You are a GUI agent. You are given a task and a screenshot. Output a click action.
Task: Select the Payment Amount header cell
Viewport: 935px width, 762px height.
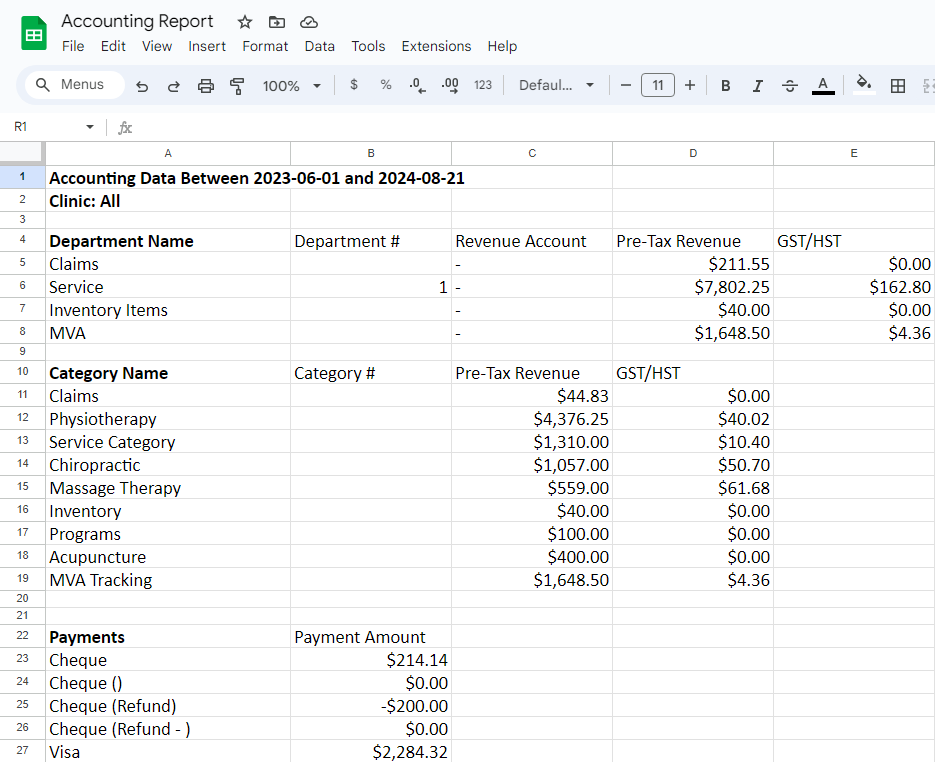pyautogui.click(x=371, y=637)
